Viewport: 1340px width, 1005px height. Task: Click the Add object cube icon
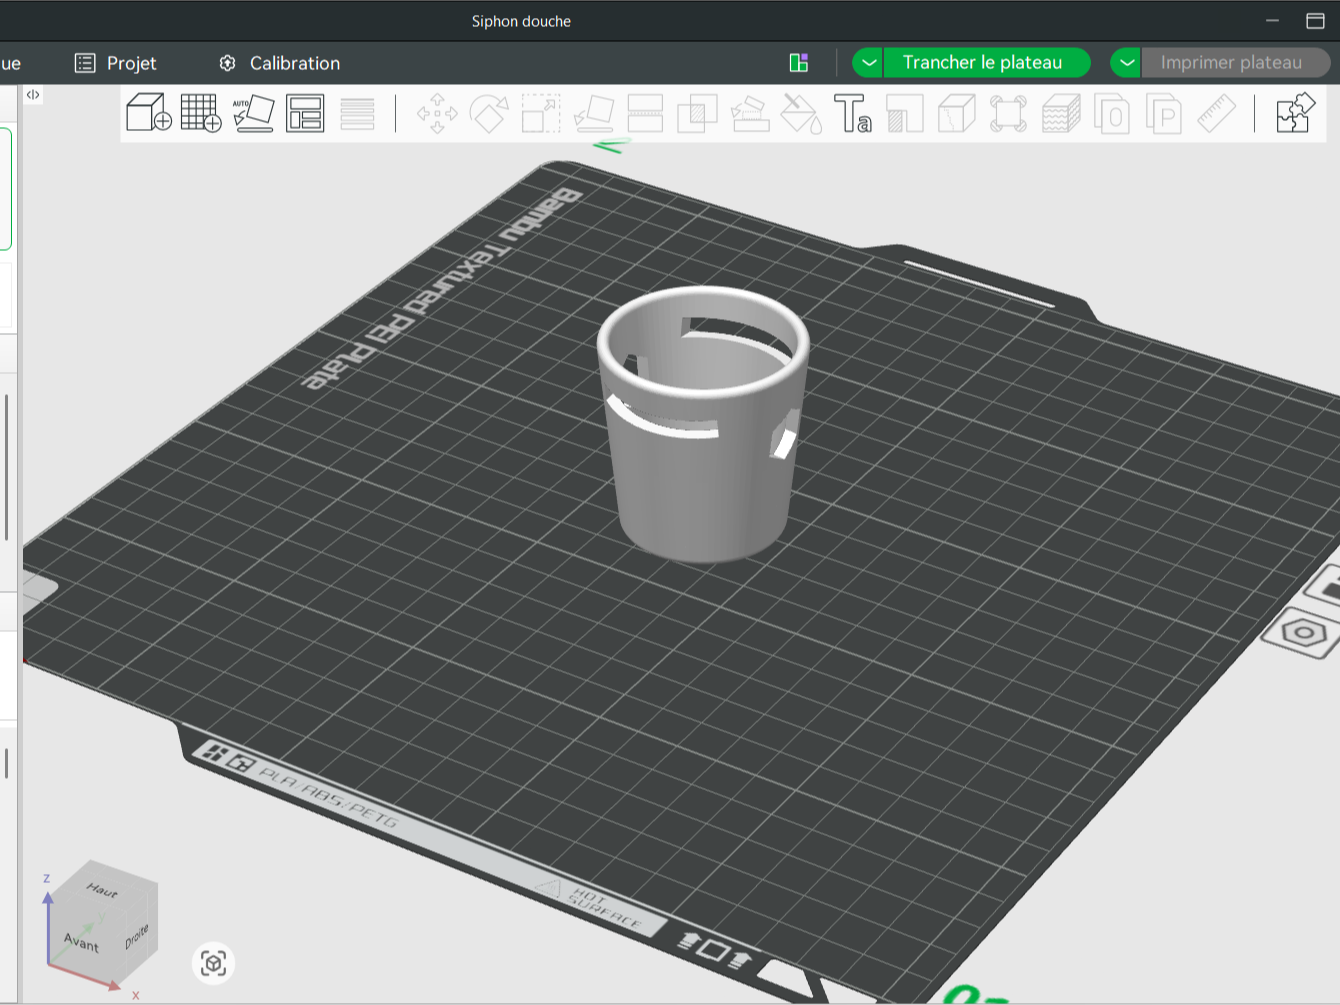149,113
